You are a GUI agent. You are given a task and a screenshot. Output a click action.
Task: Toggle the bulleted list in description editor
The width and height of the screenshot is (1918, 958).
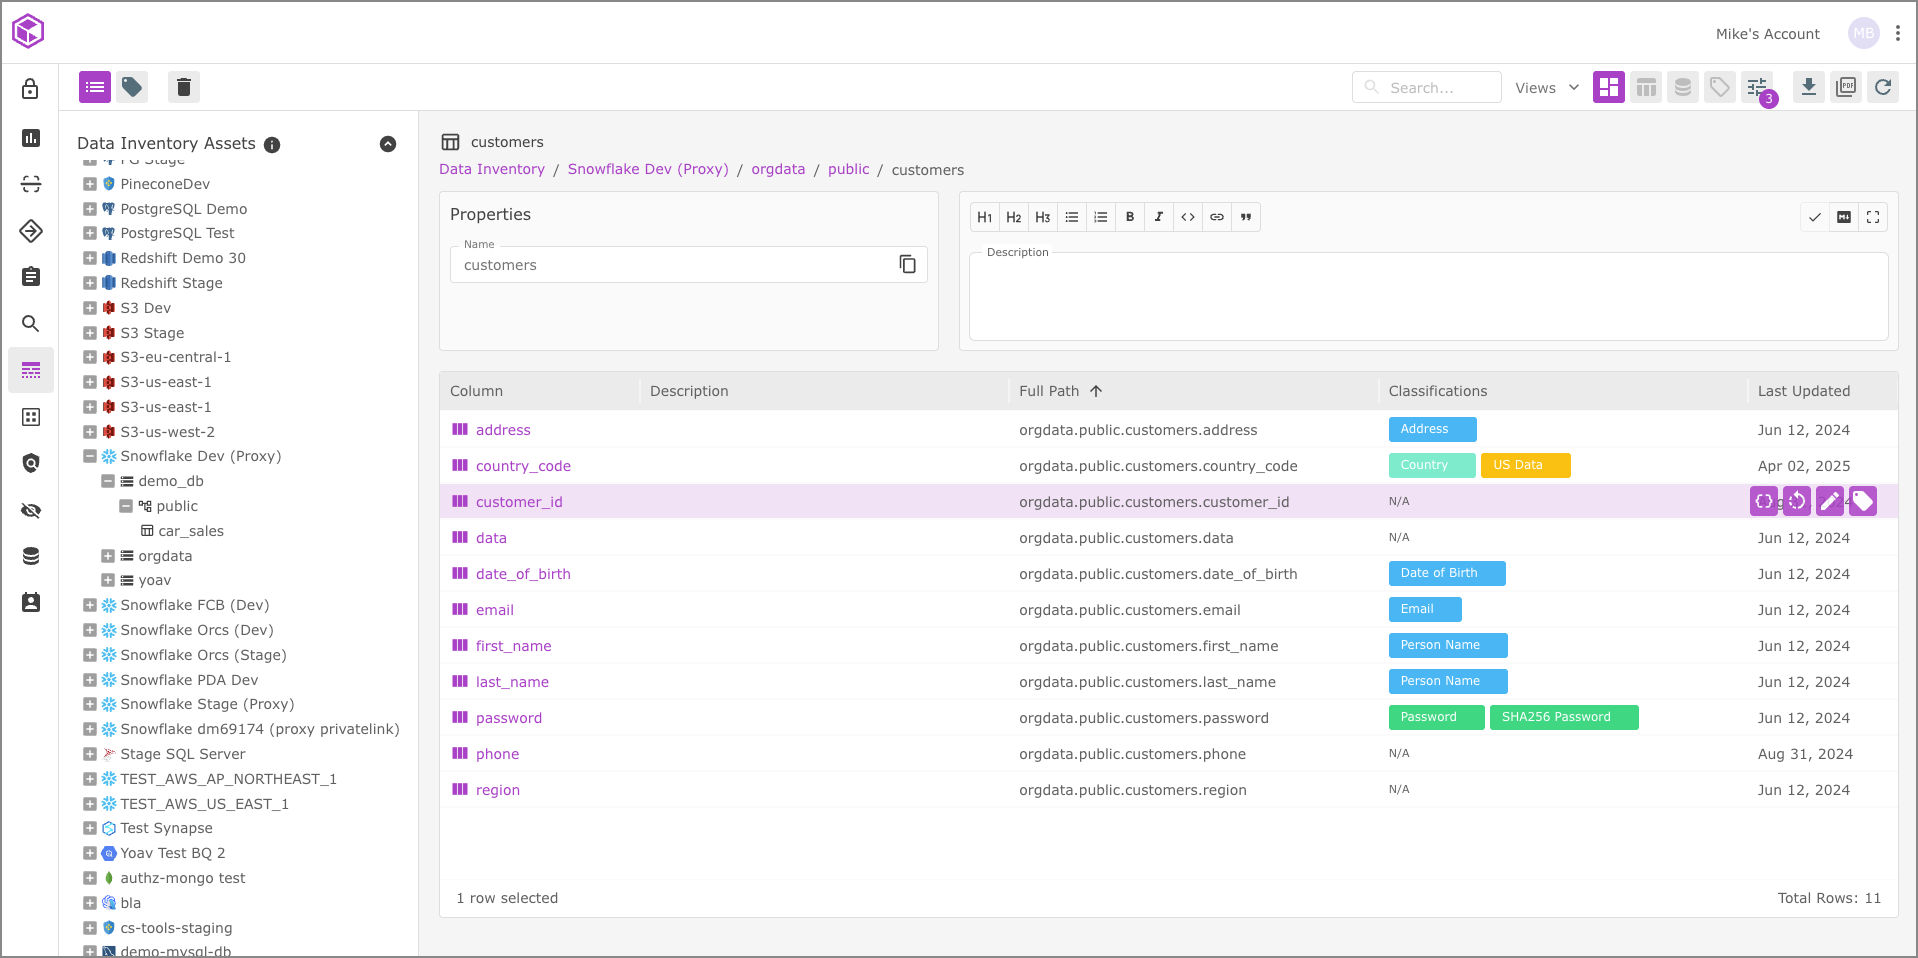pos(1072,217)
